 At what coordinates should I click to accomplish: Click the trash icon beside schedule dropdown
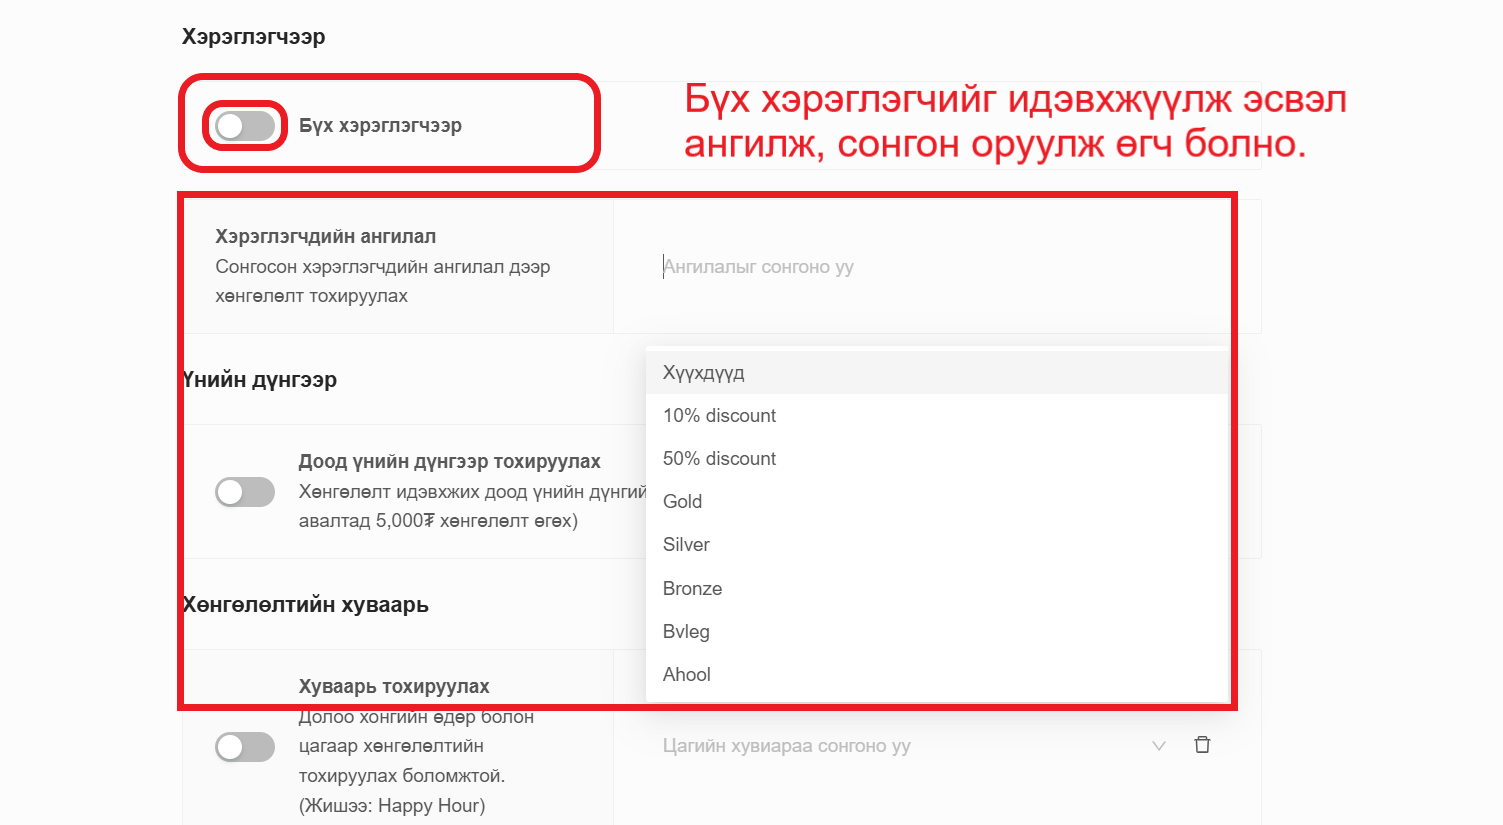[x=1202, y=745]
